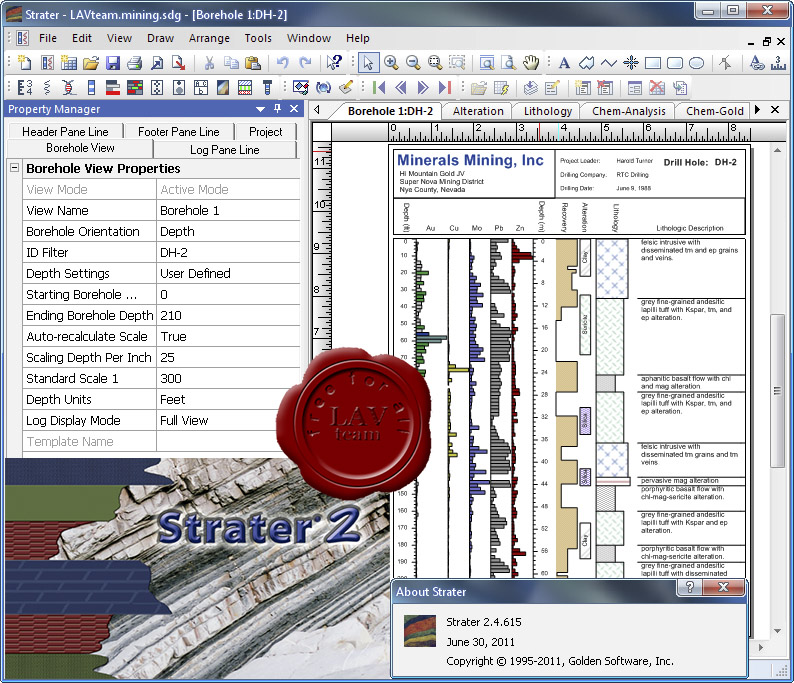Open the Window menu
This screenshot has width=794, height=683.
pyautogui.click(x=308, y=38)
